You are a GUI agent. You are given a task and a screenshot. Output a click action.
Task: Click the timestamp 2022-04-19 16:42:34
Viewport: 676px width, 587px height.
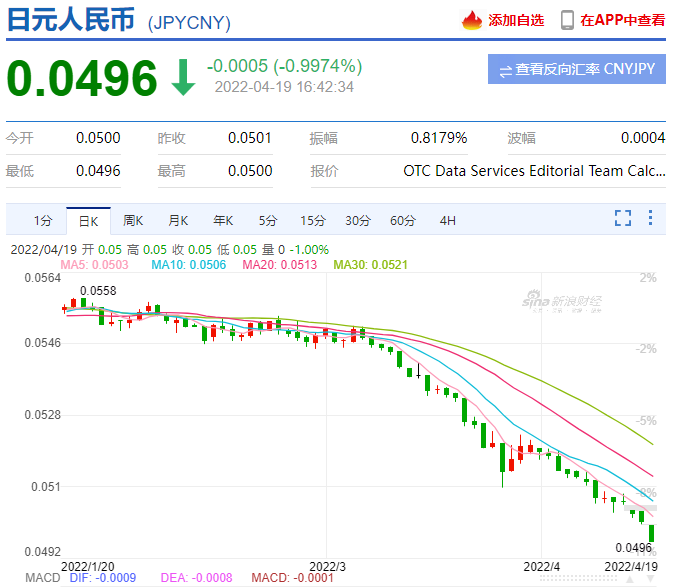[284, 87]
